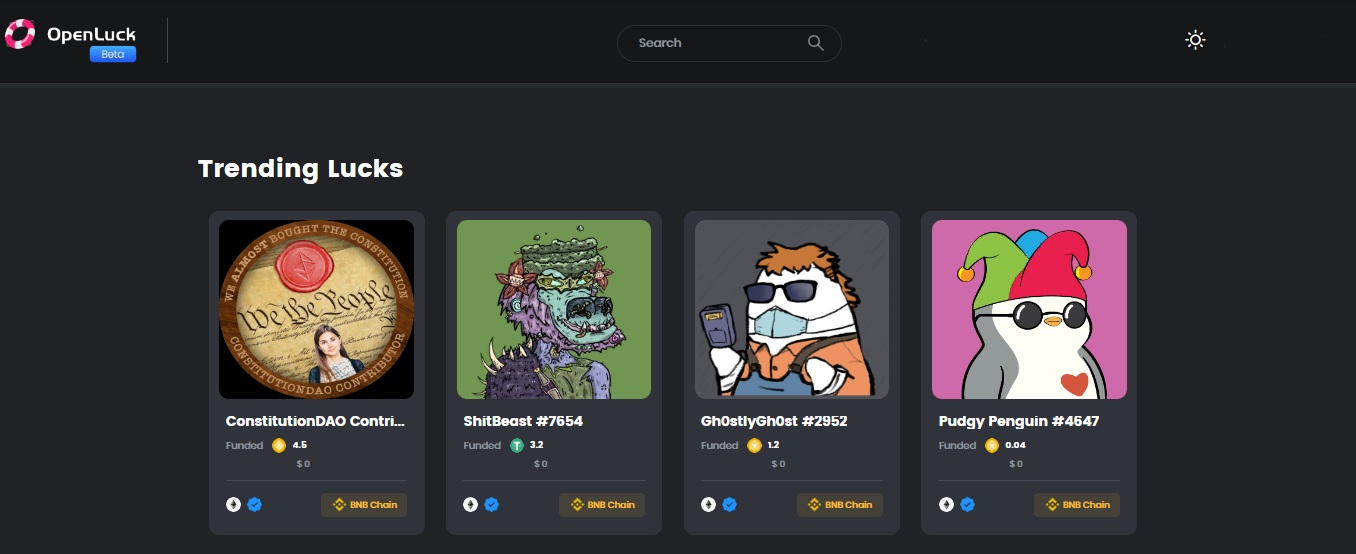Click the search magnifier icon

815,43
